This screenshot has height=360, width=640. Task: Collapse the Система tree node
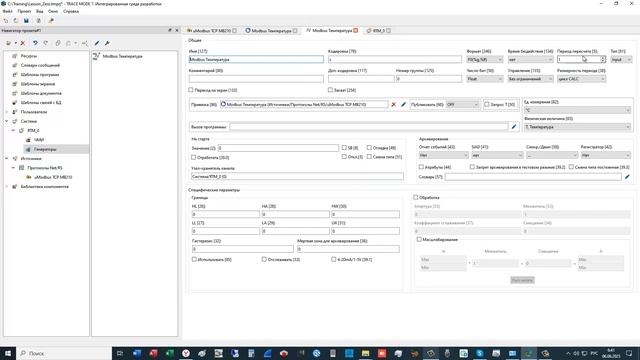(7, 121)
